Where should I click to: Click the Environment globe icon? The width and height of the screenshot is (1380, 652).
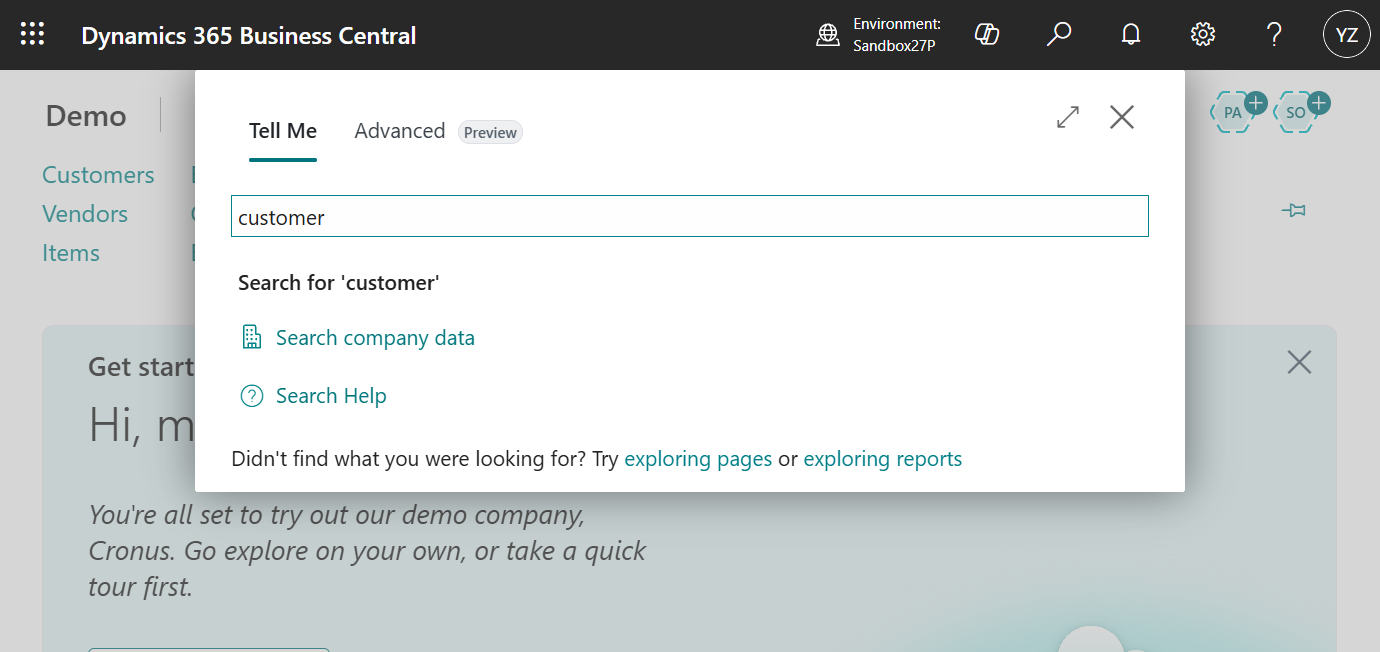pyautogui.click(x=827, y=34)
